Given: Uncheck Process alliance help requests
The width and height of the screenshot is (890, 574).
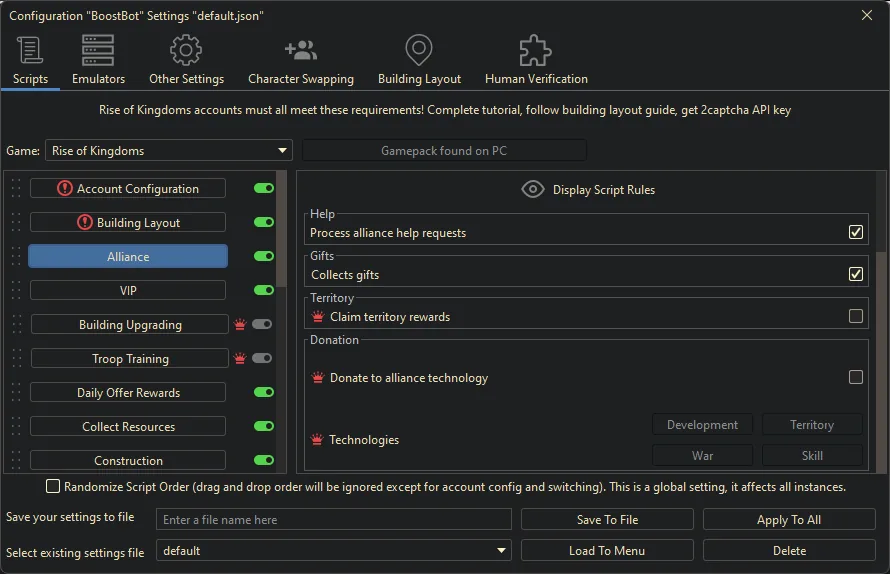Looking at the screenshot, I should click(855, 232).
